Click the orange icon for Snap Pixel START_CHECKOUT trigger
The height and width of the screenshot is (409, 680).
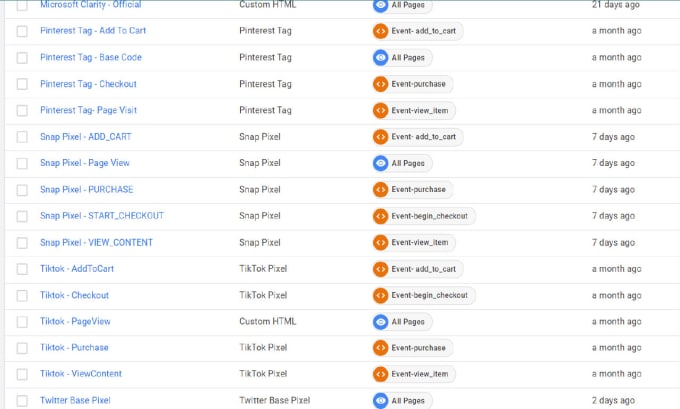pyautogui.click(x=380, y=216)
